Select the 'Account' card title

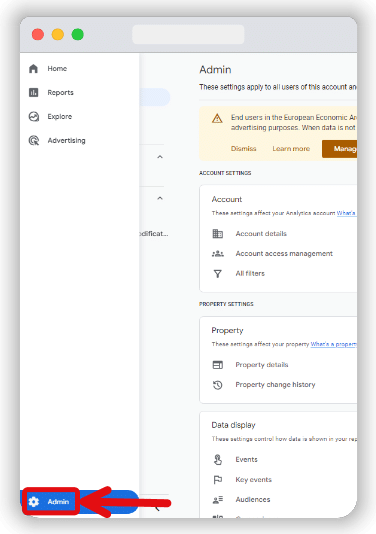pos(227,199)
